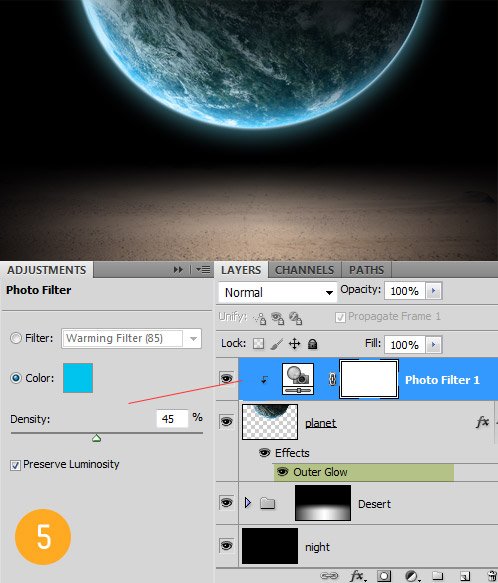498x583 pixels.
Task: Open the Warming Filter (85) dropdown
Action: coord(132,338)
